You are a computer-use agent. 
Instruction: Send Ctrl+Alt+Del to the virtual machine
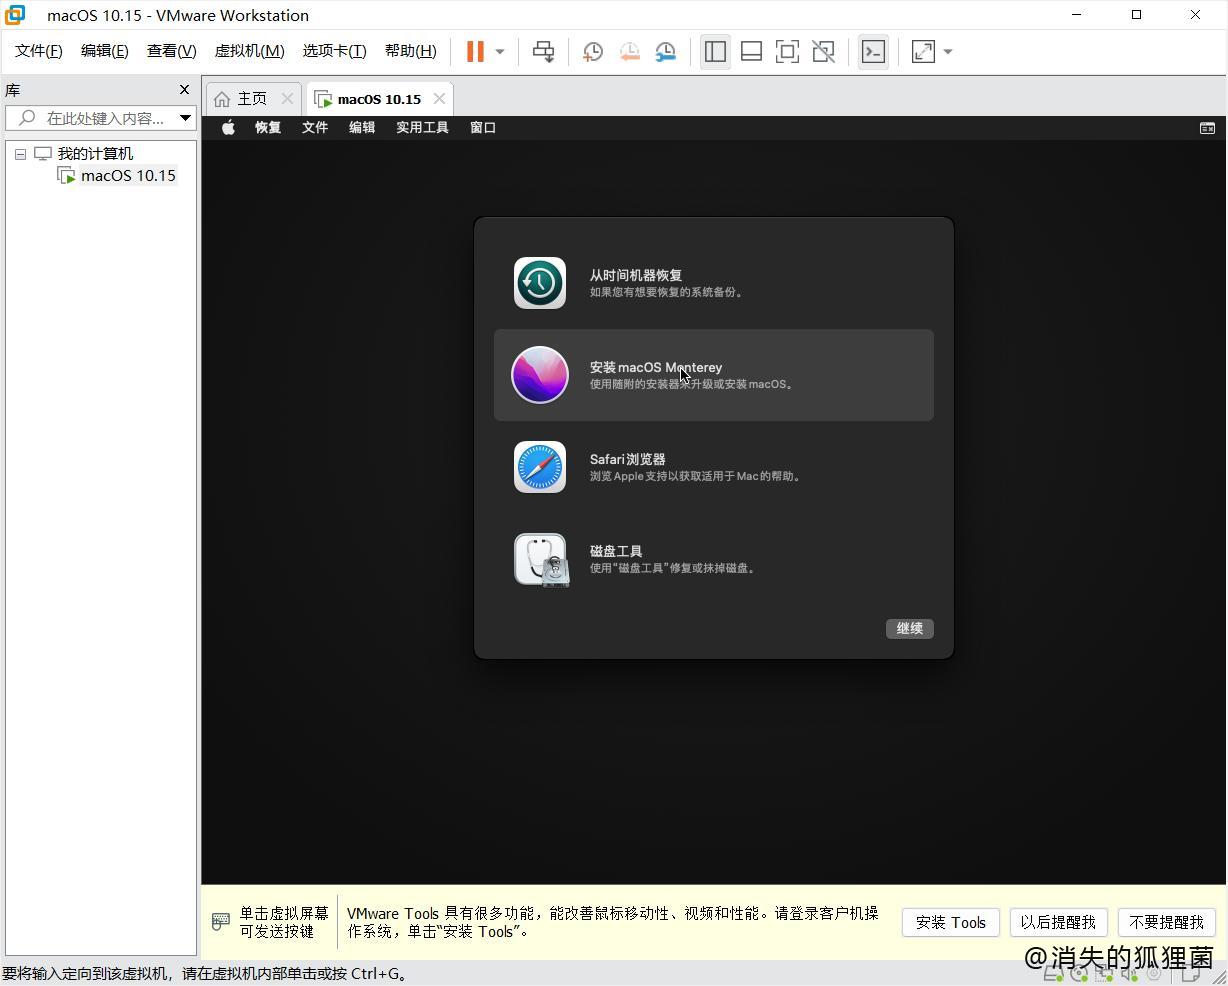click(543, 51)
